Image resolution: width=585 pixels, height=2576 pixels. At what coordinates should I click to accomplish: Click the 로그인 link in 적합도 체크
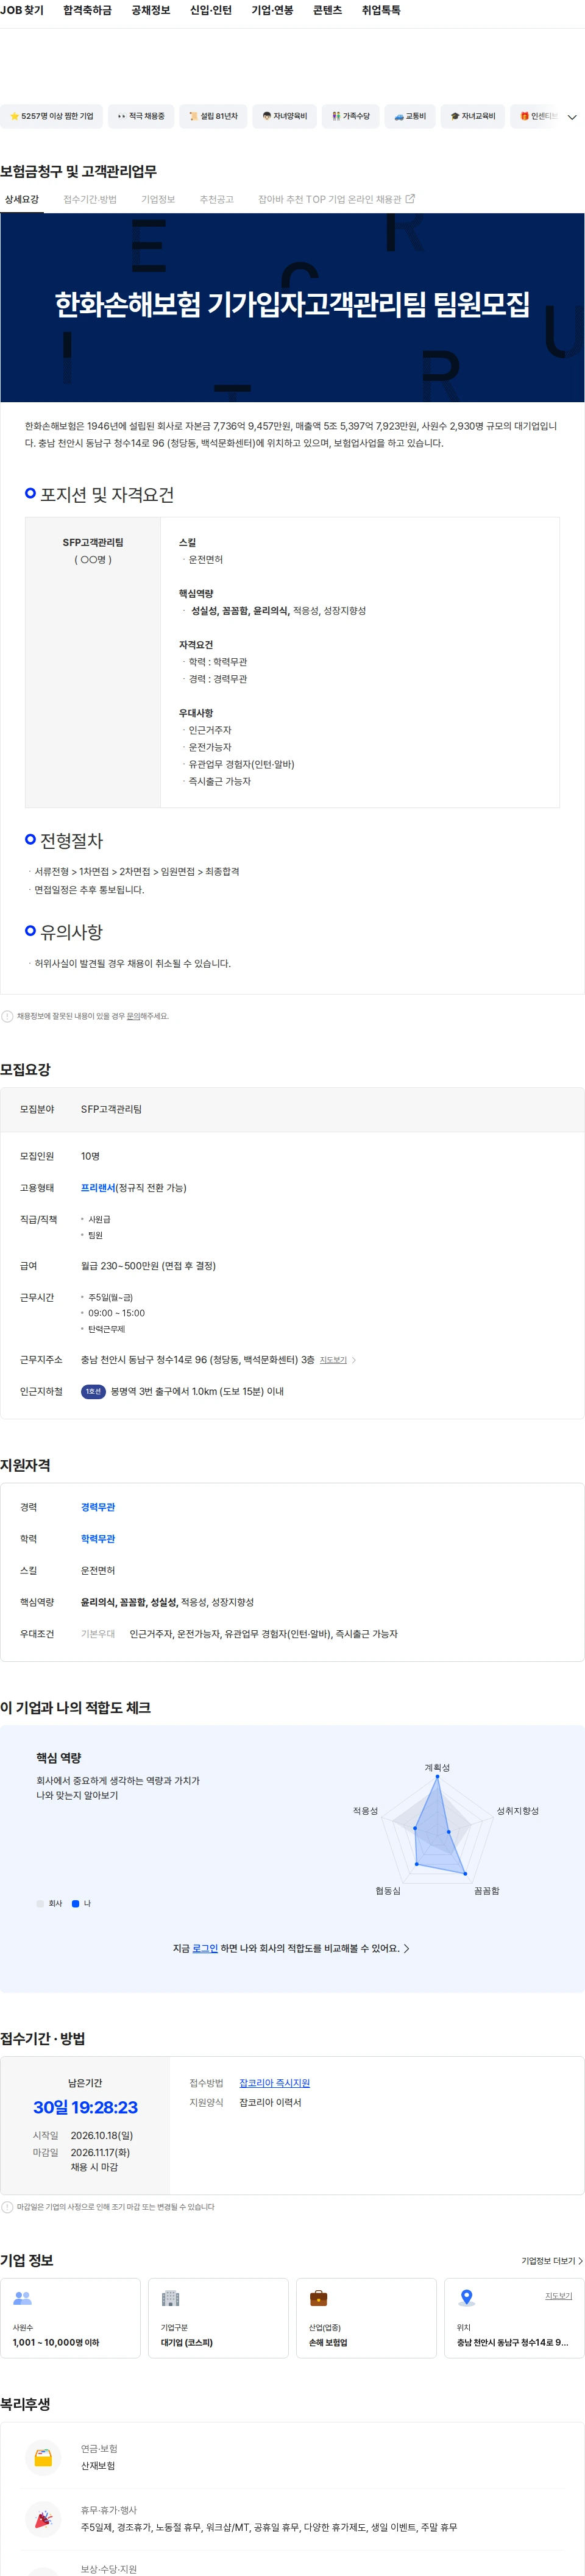(x=205, y=1948)
